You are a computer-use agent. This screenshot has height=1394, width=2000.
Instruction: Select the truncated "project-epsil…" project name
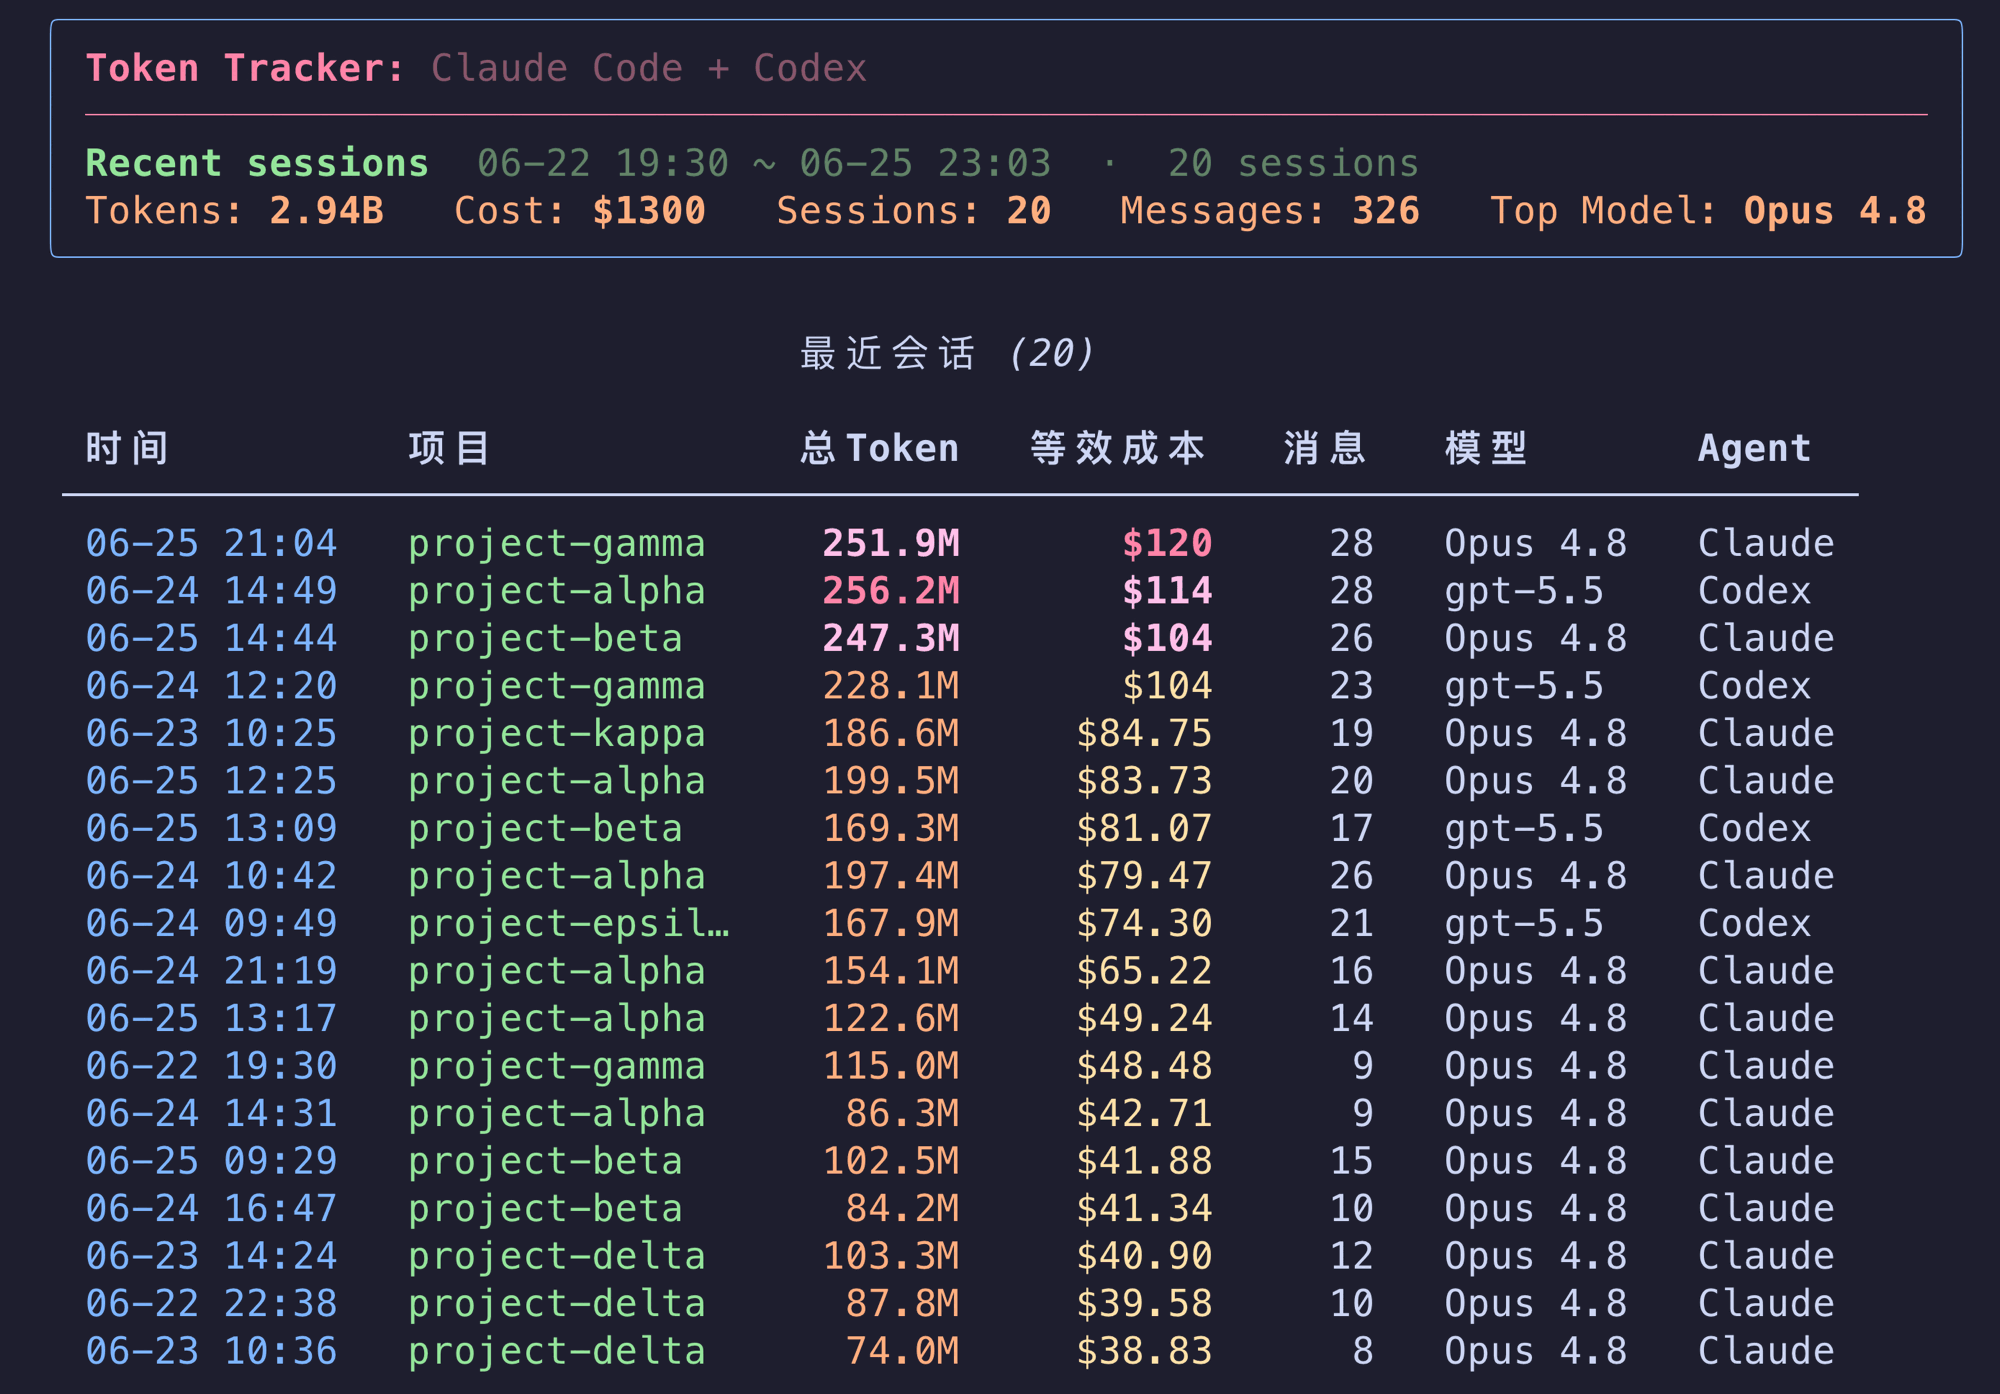[569, 923]
